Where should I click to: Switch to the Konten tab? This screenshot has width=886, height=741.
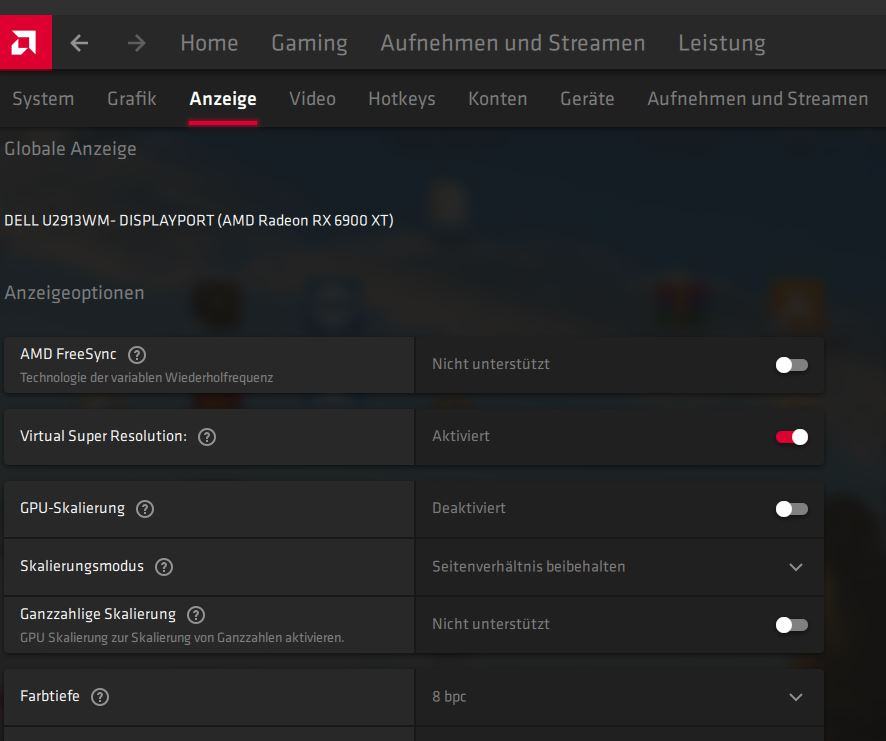coord(498,99)
